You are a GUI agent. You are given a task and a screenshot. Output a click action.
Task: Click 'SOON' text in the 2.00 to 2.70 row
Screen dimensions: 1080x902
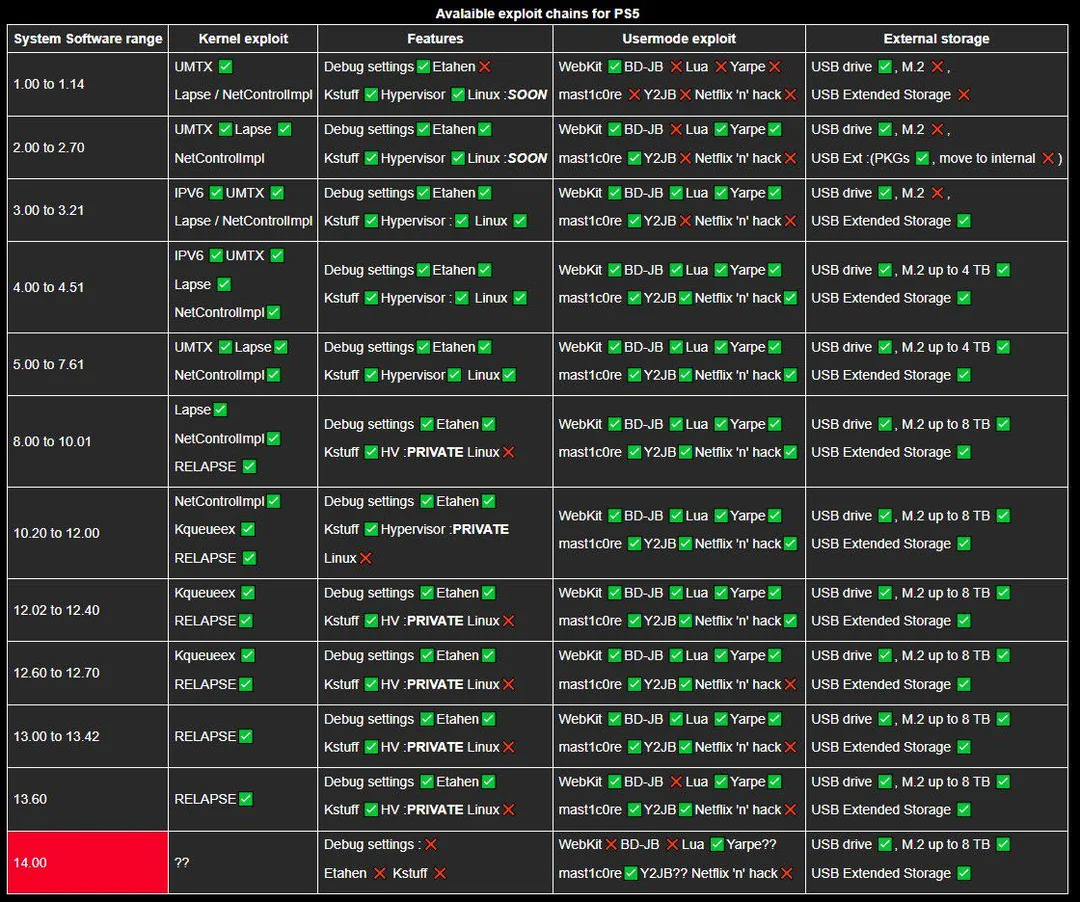click(x=527, y=158)
